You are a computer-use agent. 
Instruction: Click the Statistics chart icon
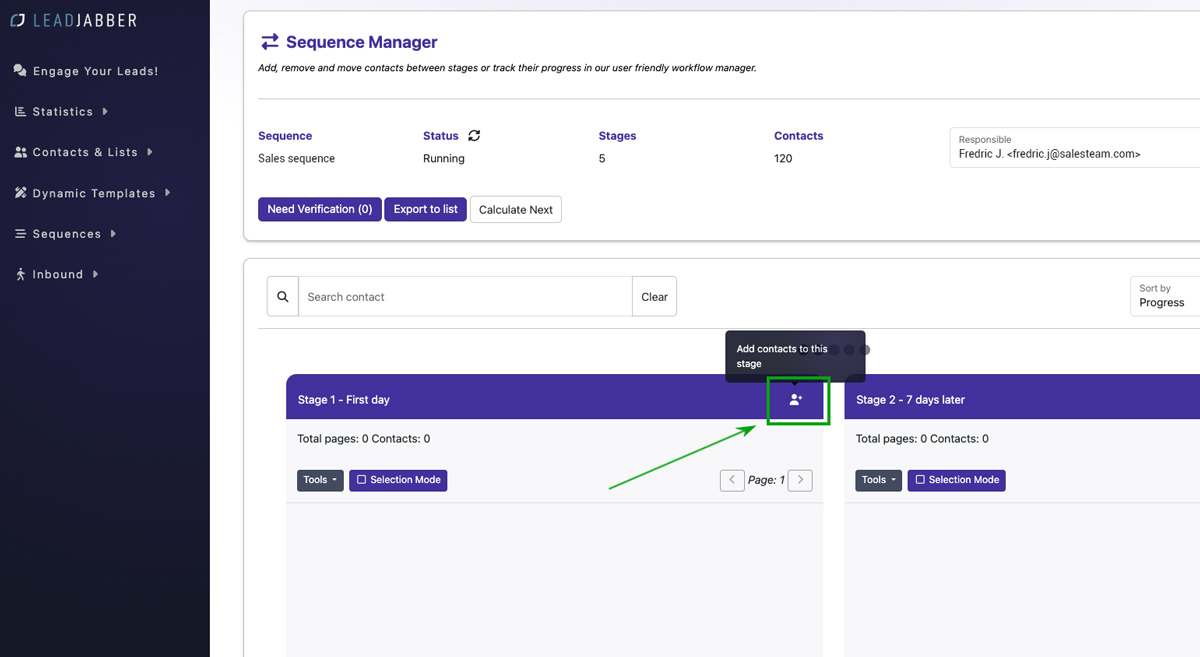coord(20,112)
